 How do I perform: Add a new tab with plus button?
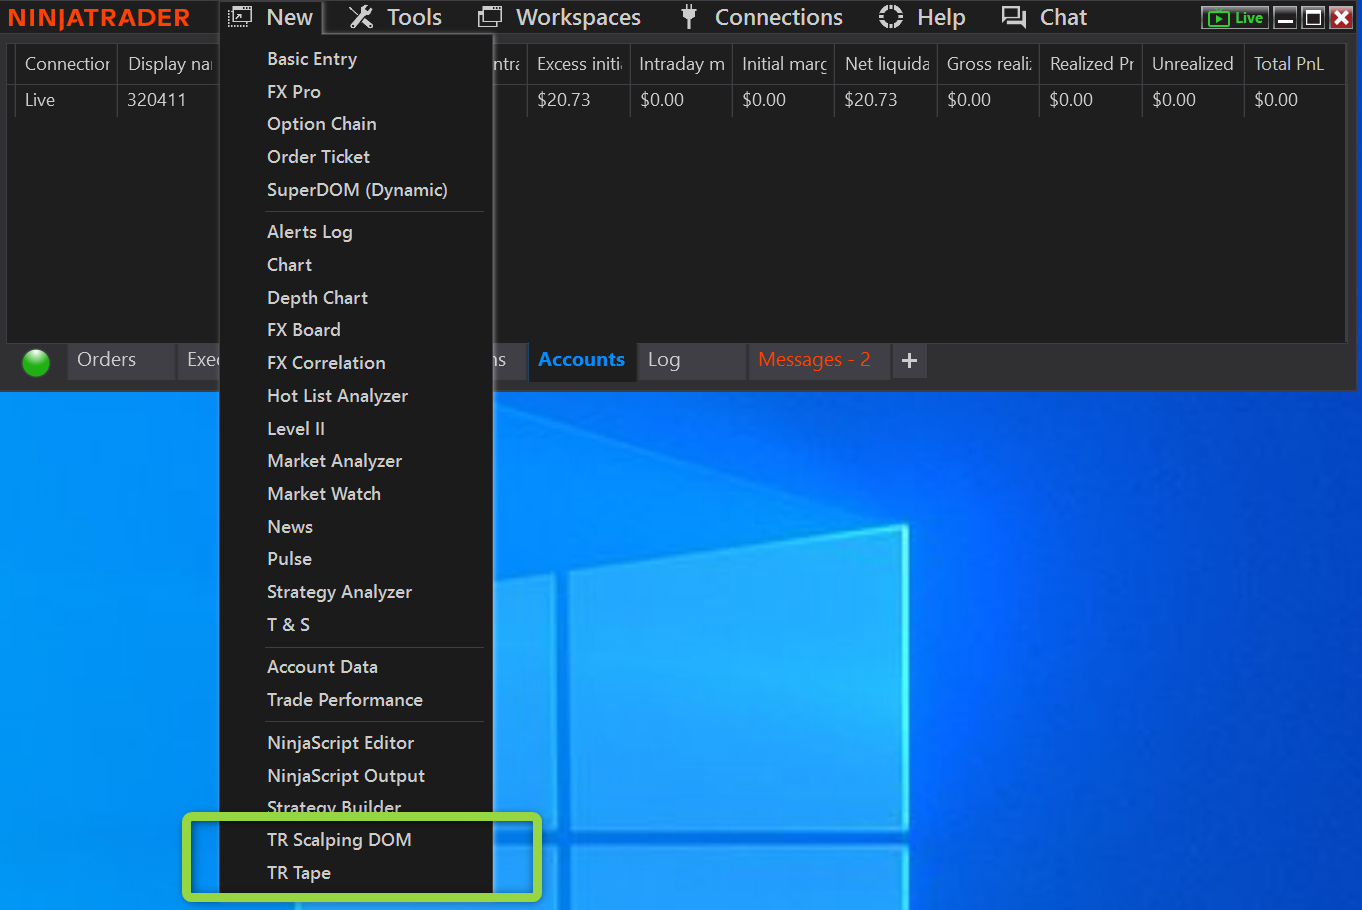(x=909, y=361)
